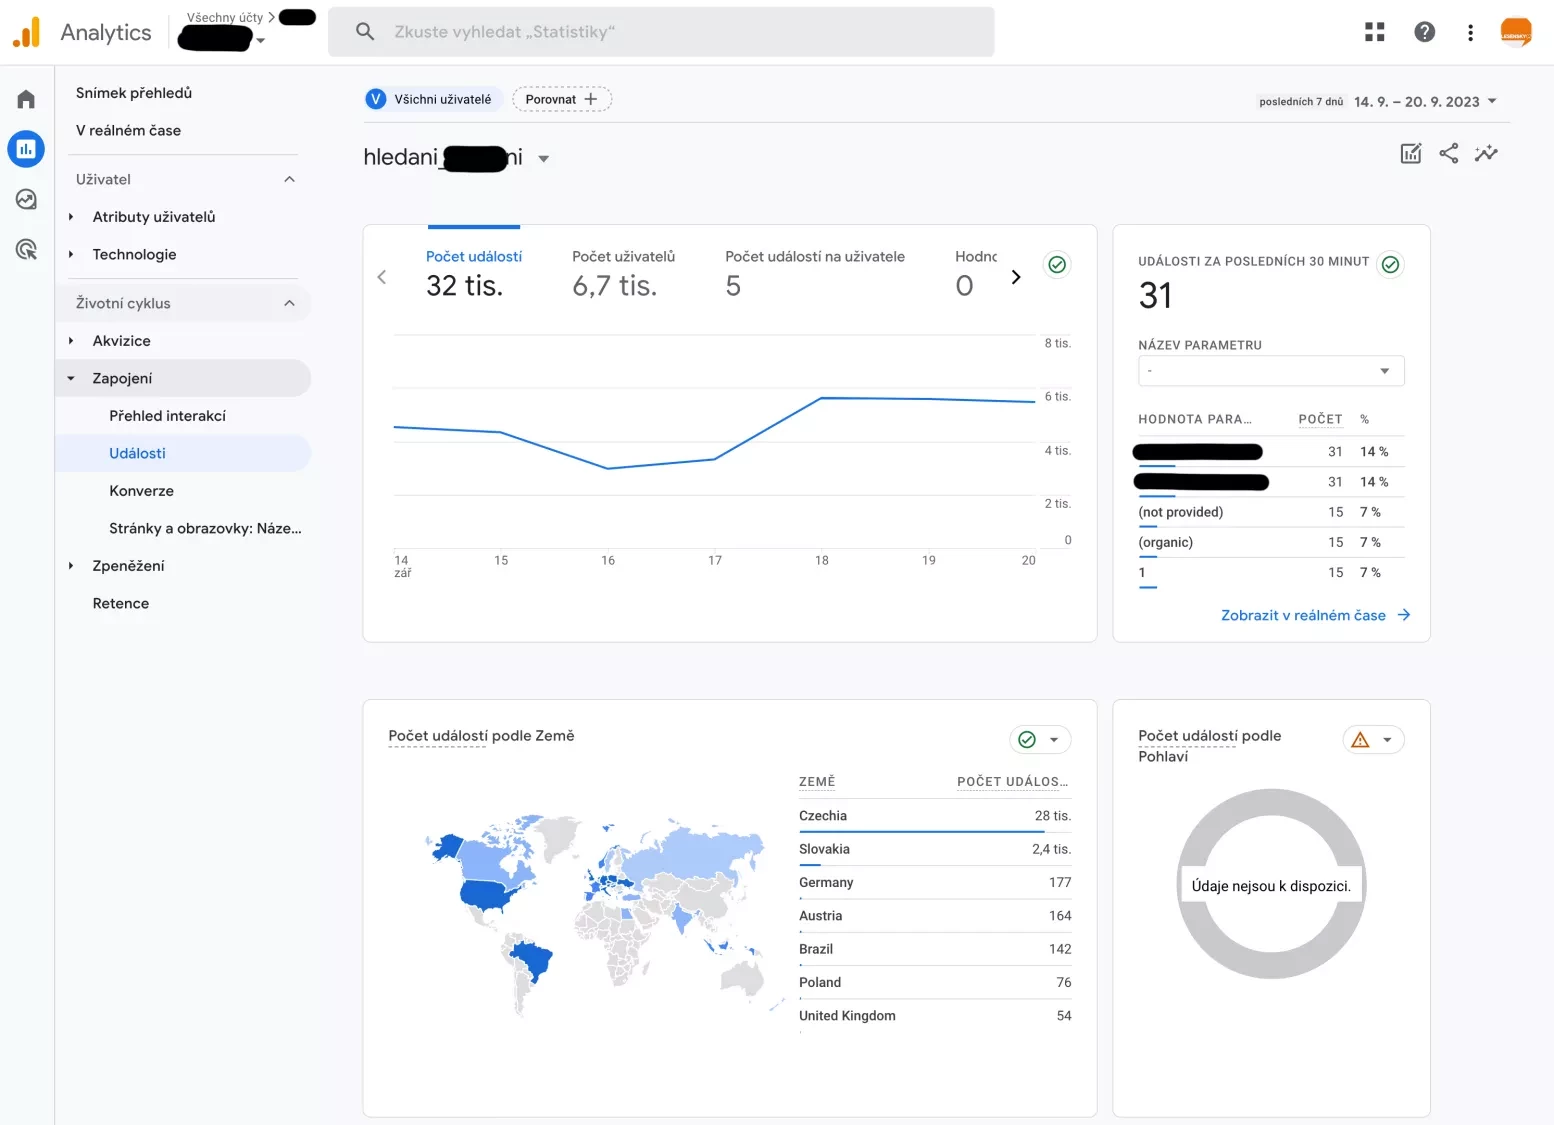Click Všechny účty breadcrumb
This screenshot has width=1554, height=1125.
tap(225, 18)
